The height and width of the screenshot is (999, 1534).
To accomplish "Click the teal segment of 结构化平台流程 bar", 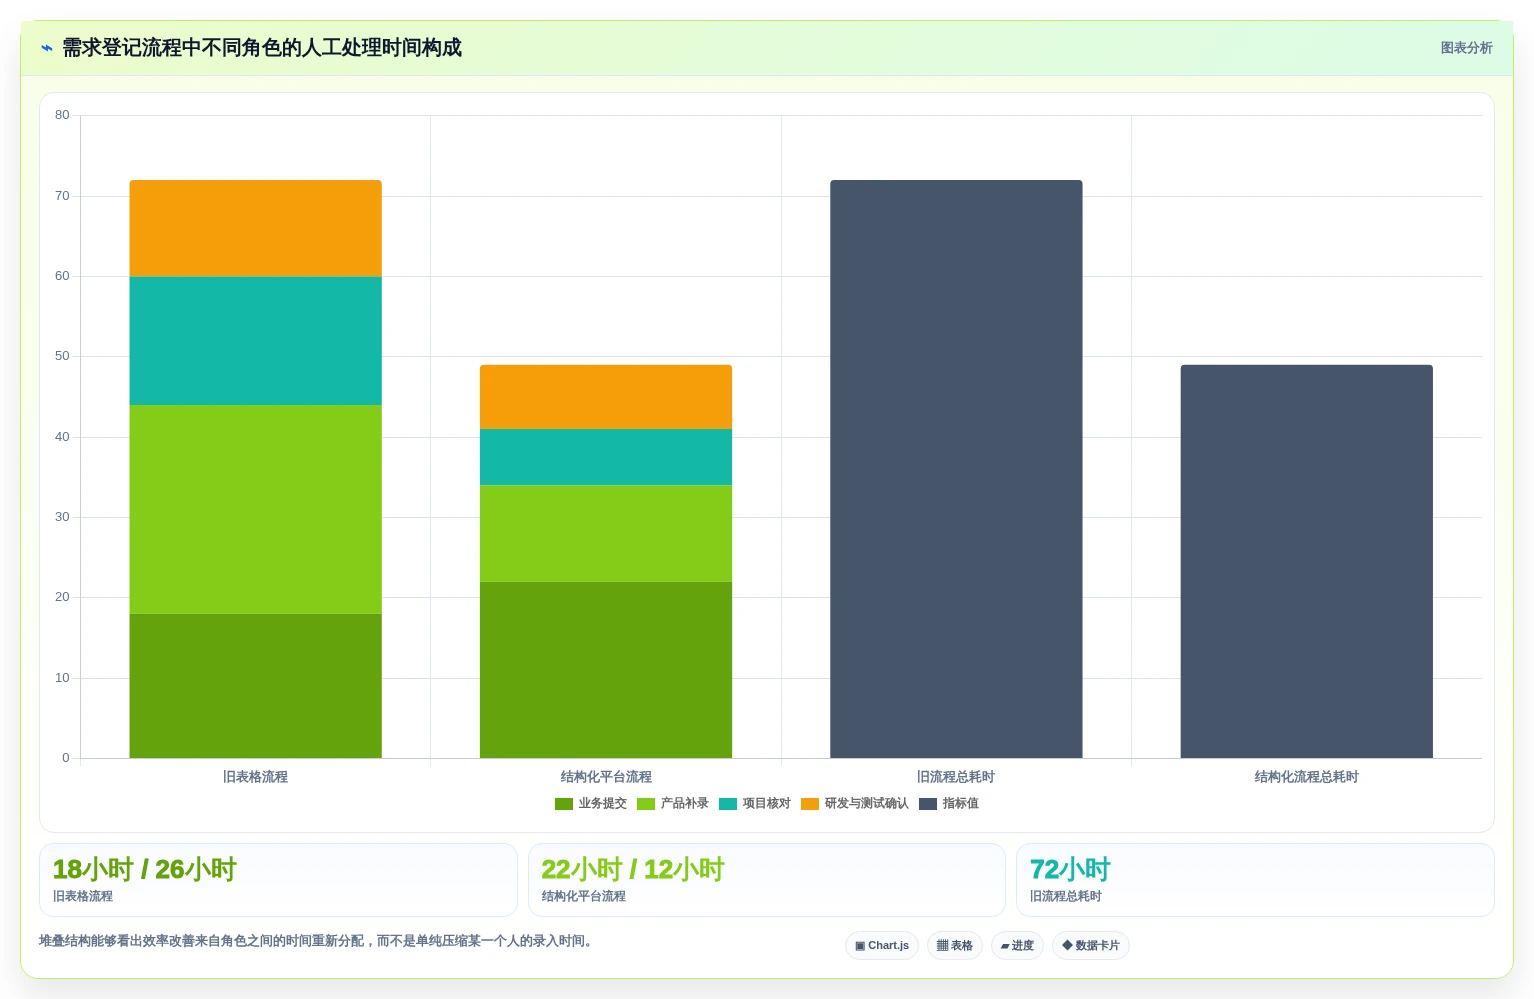I will (x=606, y=457).
